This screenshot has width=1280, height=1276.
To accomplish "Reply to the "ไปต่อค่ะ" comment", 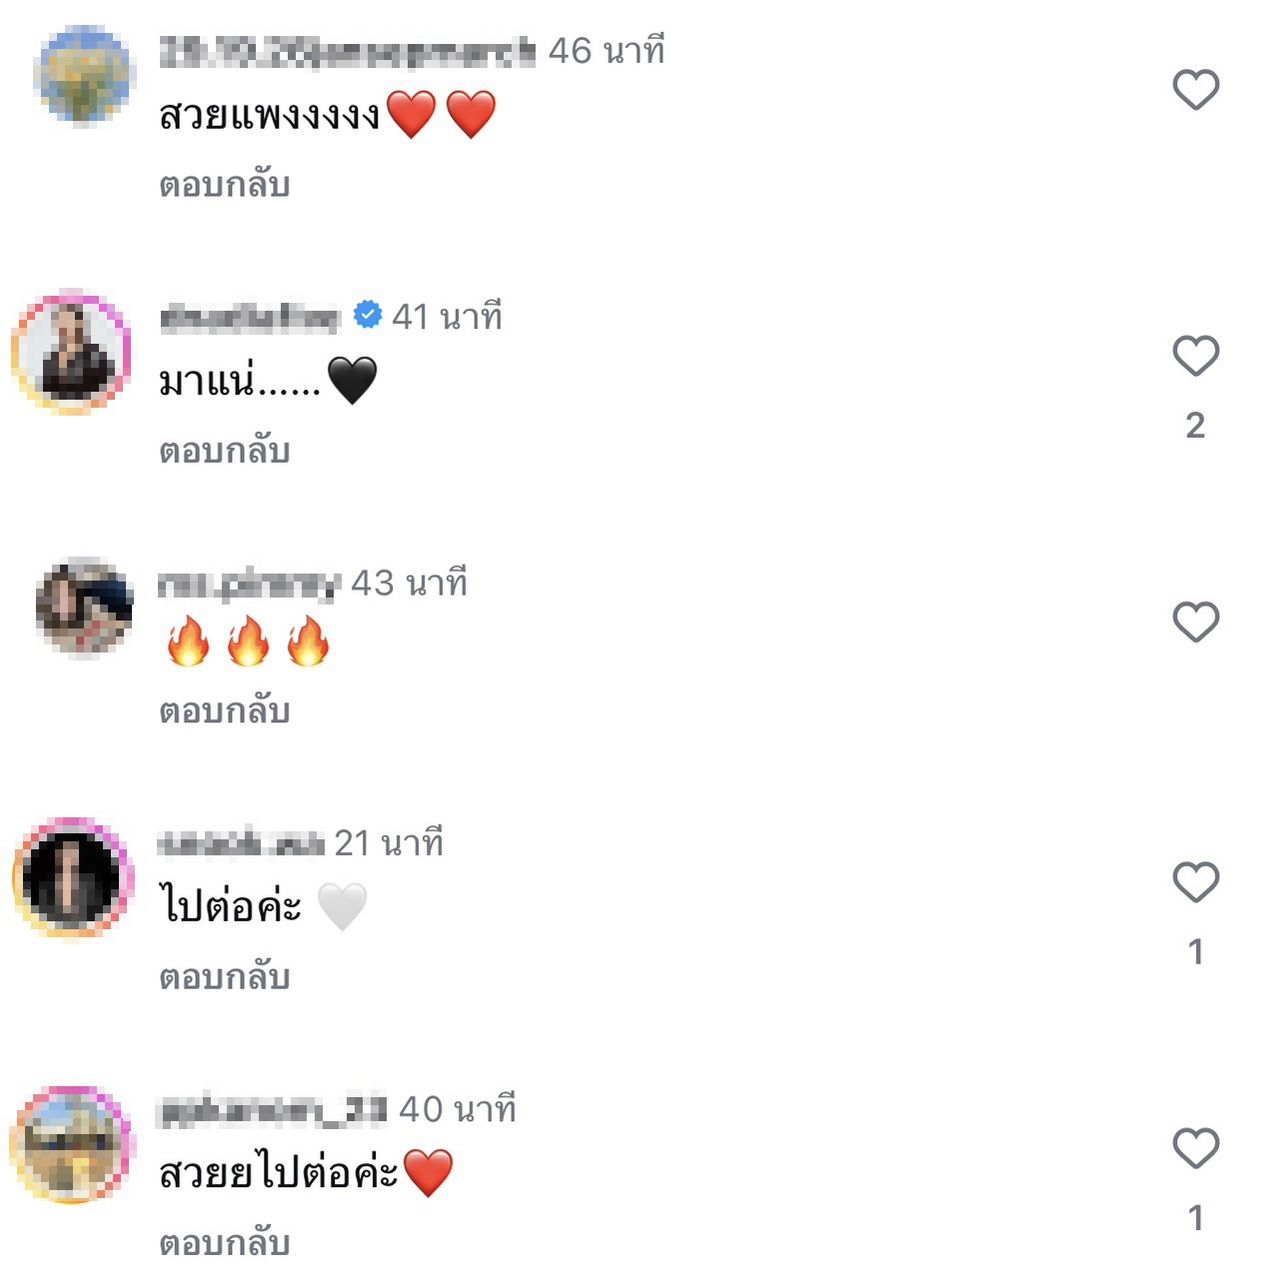I will pyautogui.click(x=224, y=977).
